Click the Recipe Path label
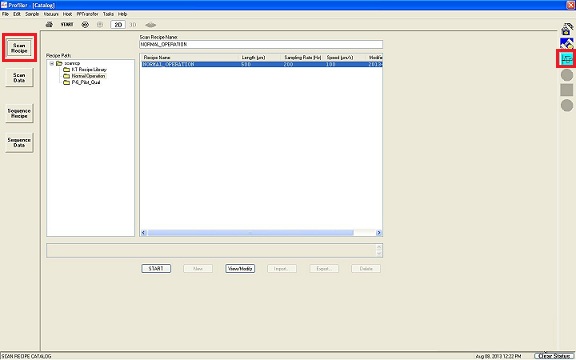Image resolution: width=576 pixels, height=360 pixels. pos(58,55)
